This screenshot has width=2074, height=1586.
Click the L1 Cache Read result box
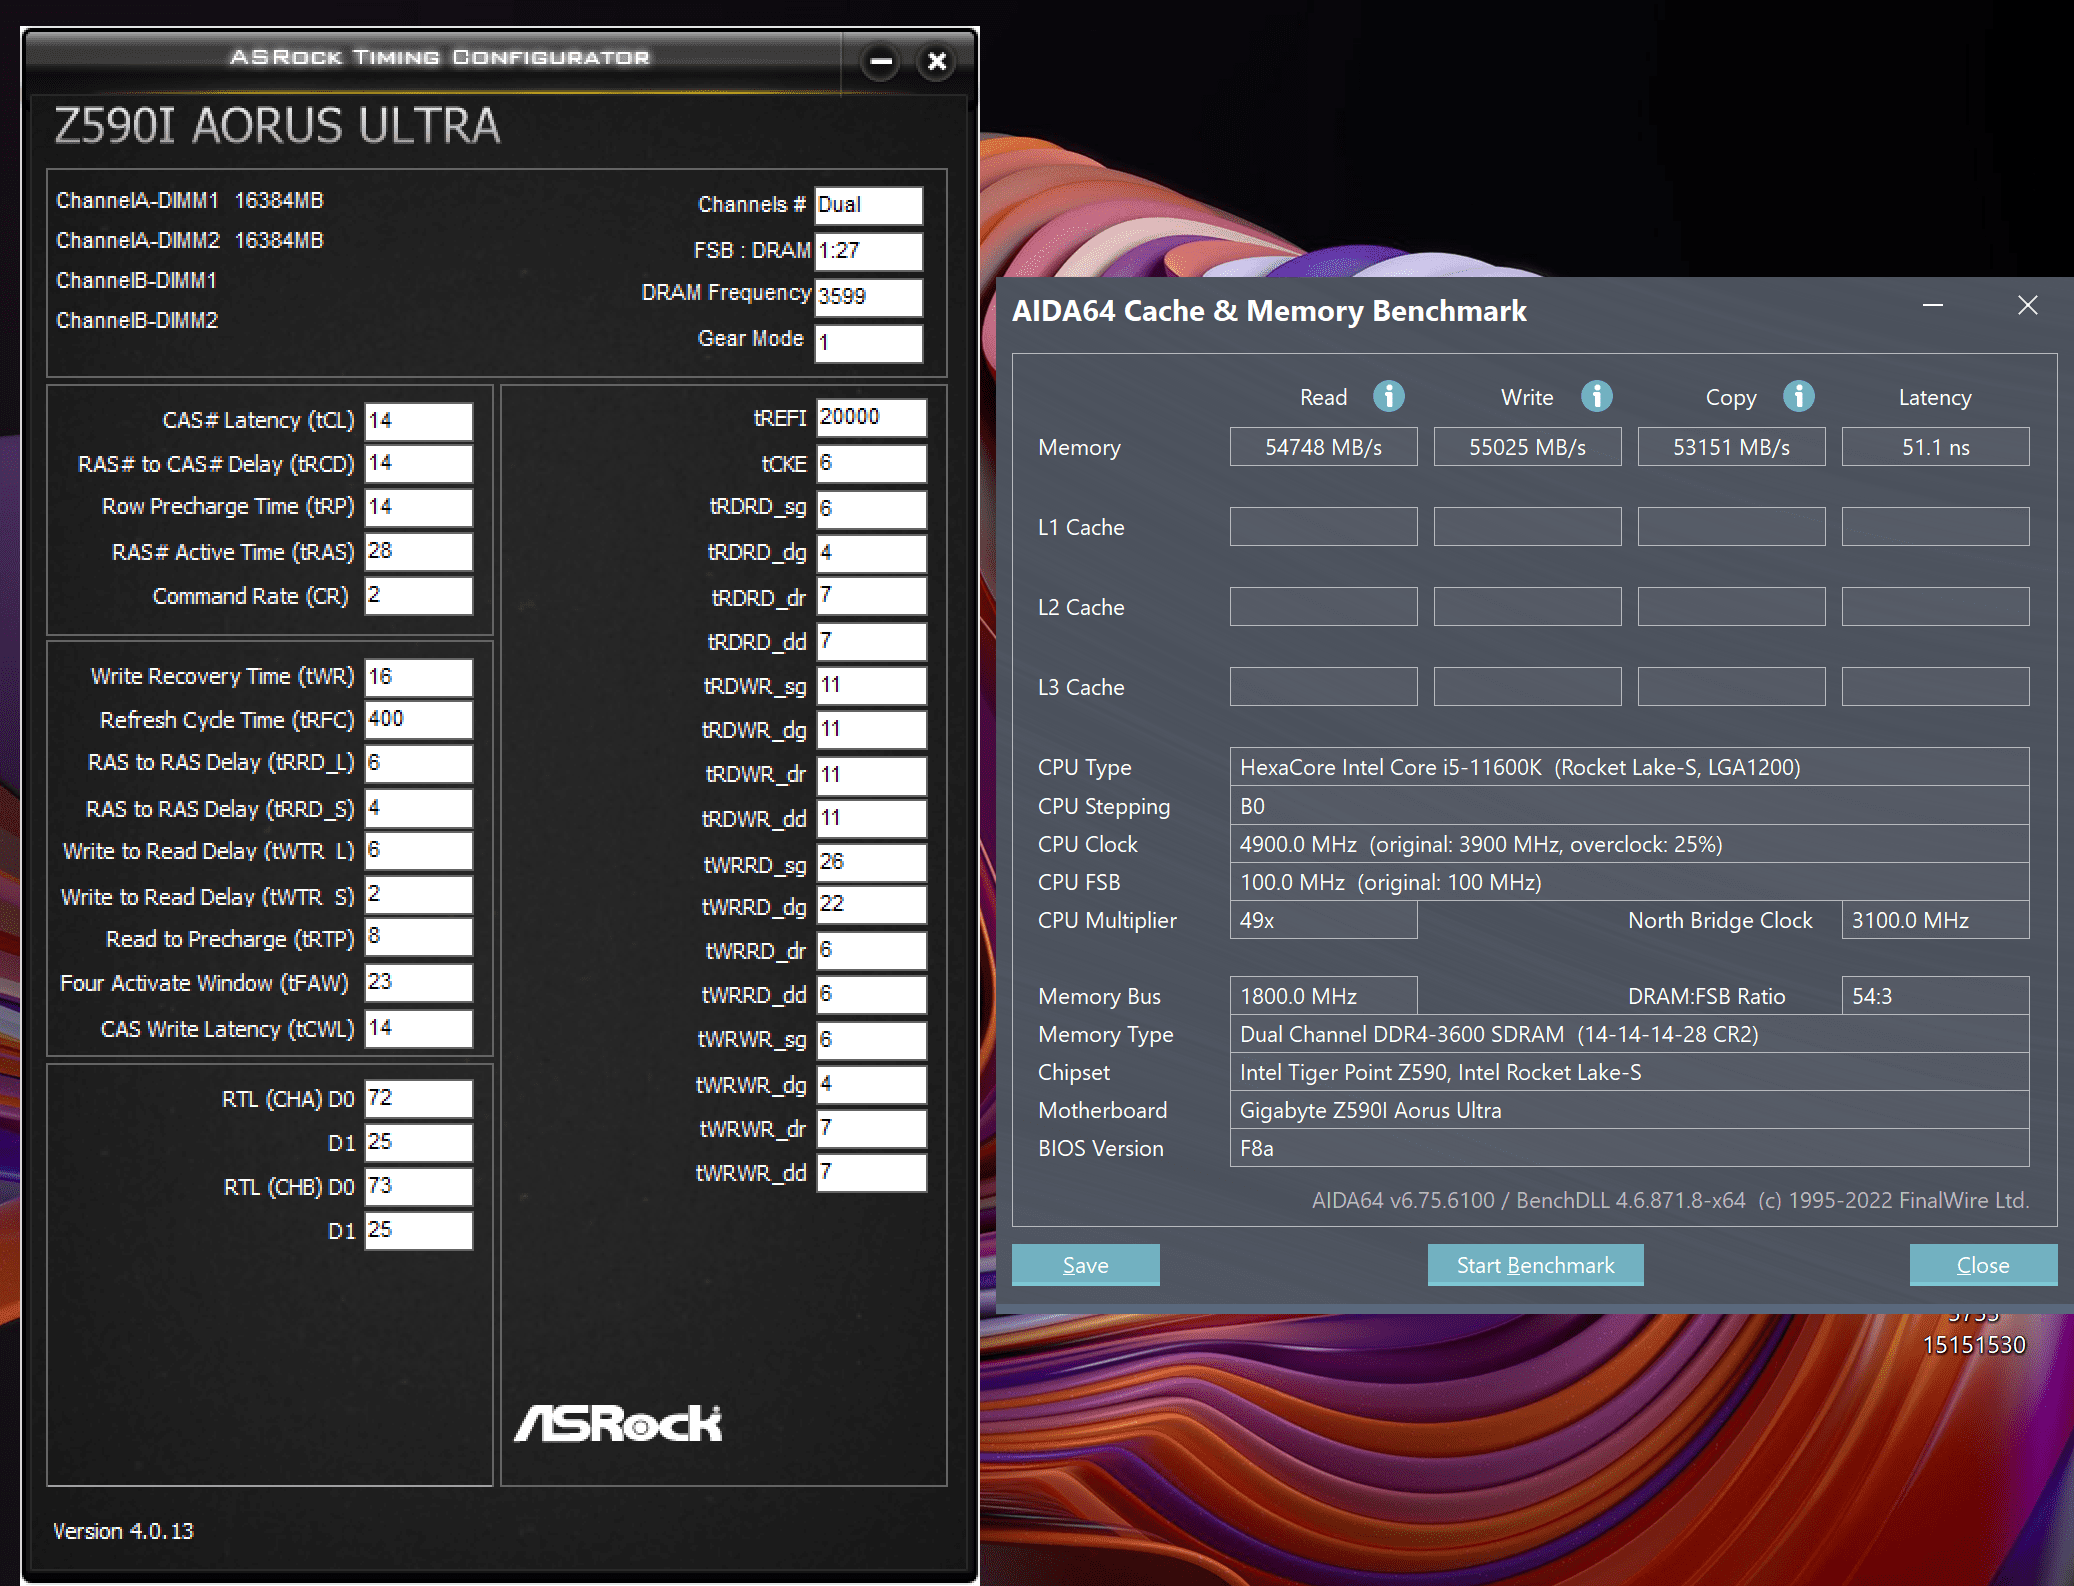[1323, 527]
